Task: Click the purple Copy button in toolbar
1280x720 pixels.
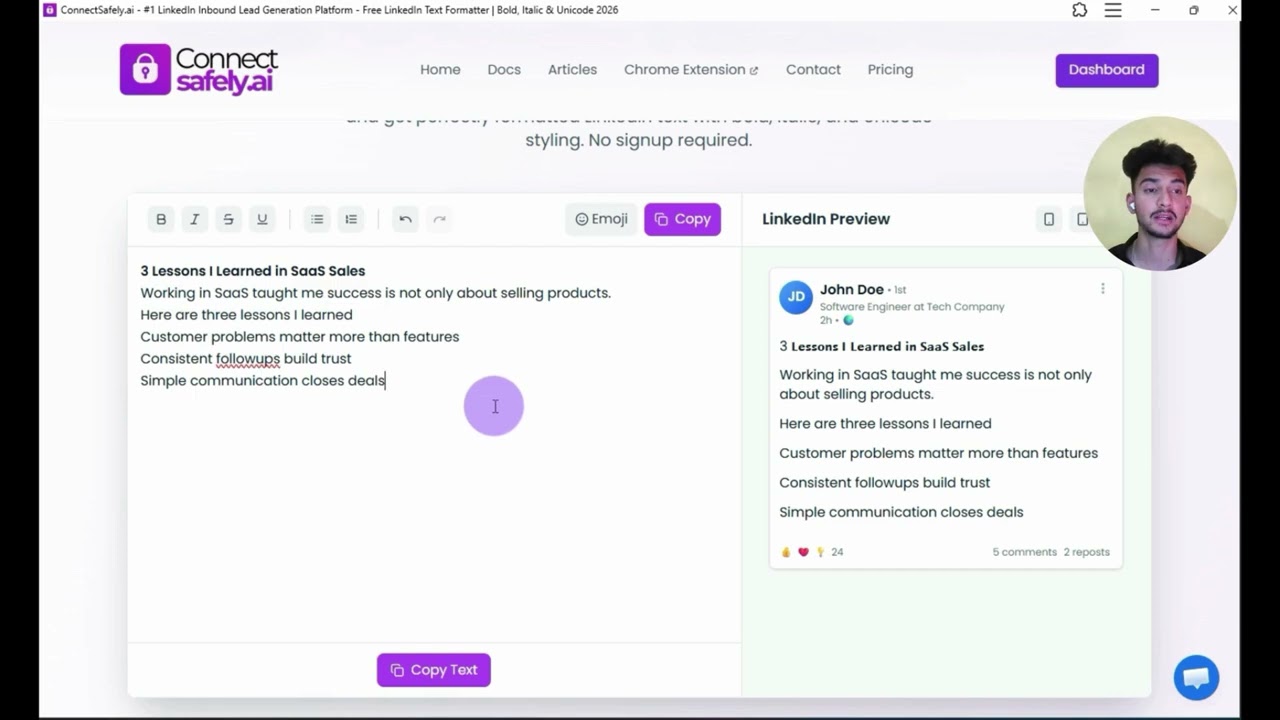Action: pyautogui.click(x=682, y=219)
